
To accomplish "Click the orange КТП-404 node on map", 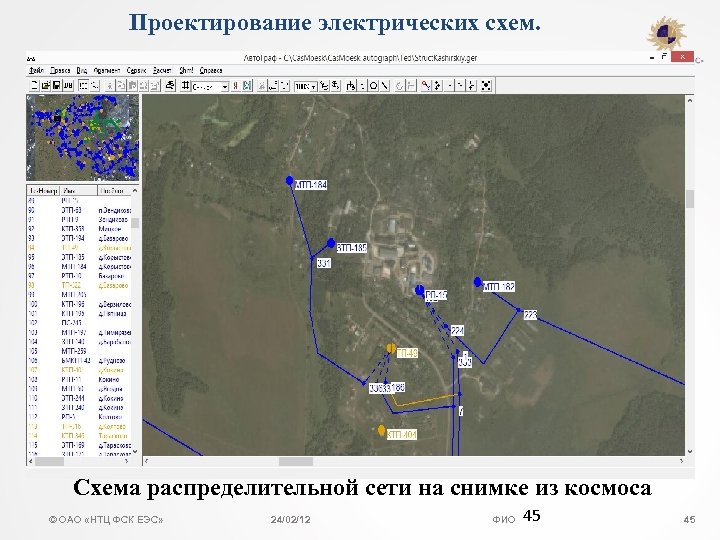I will coord(381,431).
